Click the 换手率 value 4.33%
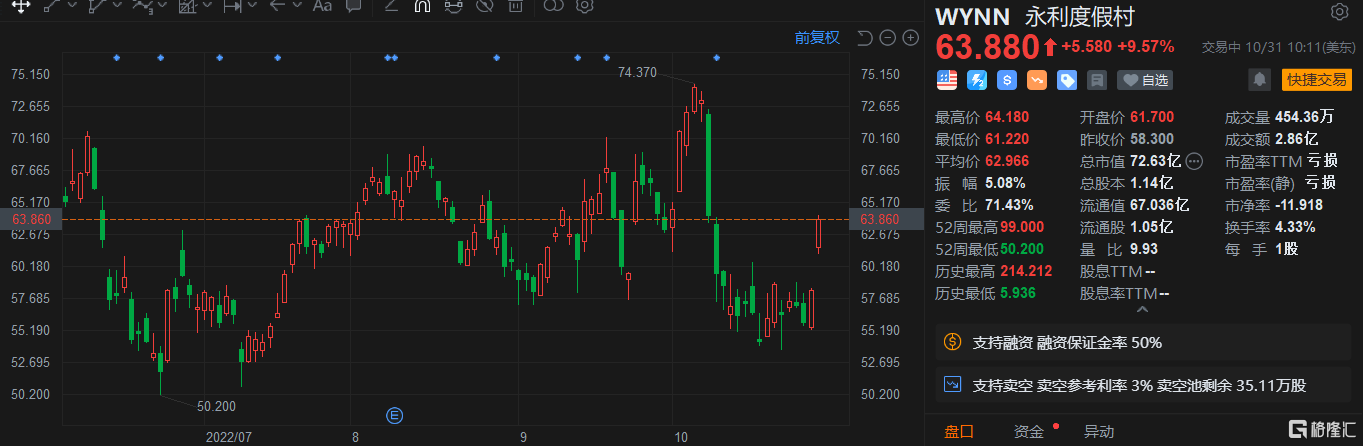 pyautogui.click(x=1295, y=227)
